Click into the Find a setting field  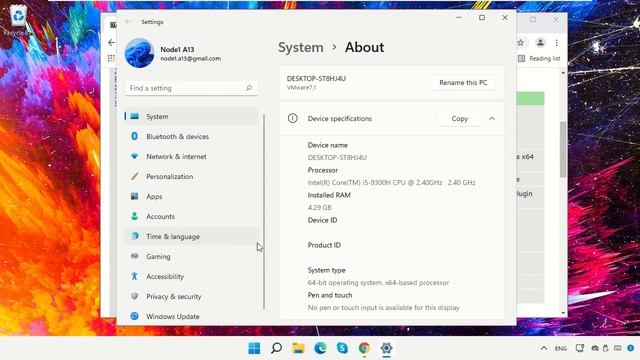(191, 88)
